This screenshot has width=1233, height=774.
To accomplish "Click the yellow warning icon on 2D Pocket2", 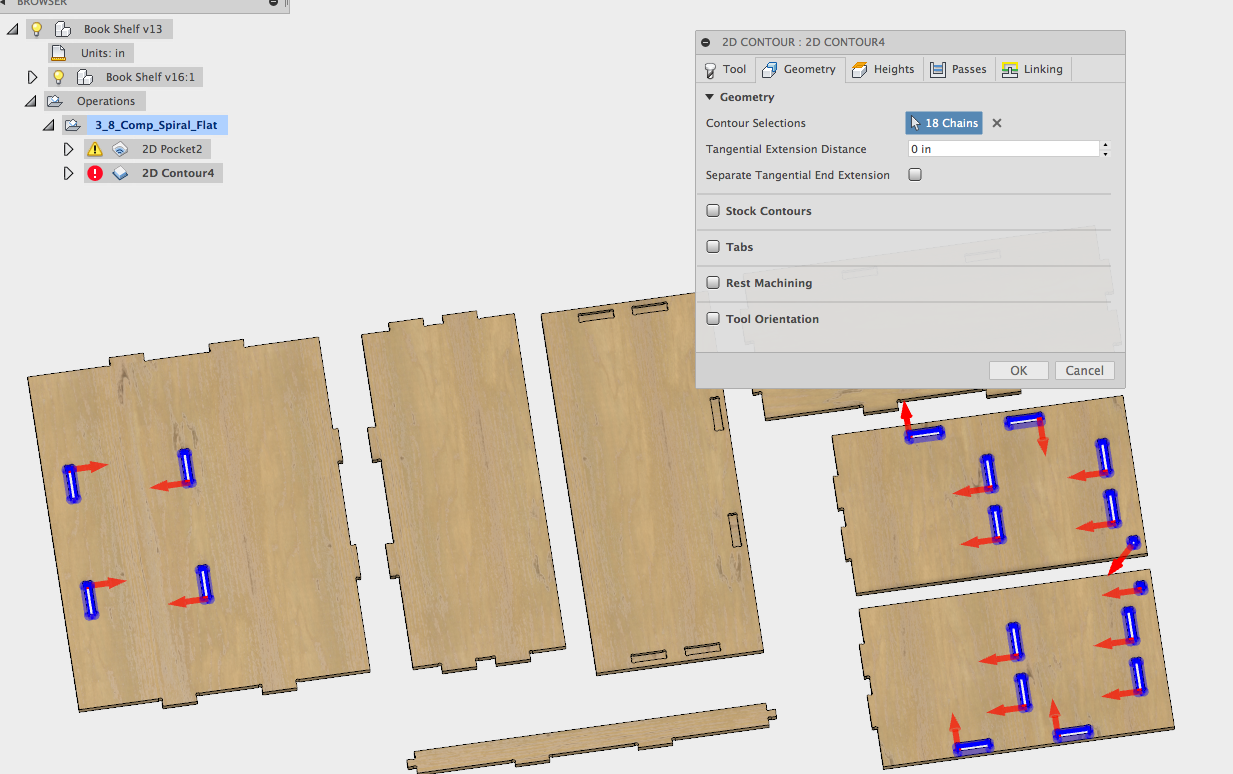I will (x=95, y=149).
